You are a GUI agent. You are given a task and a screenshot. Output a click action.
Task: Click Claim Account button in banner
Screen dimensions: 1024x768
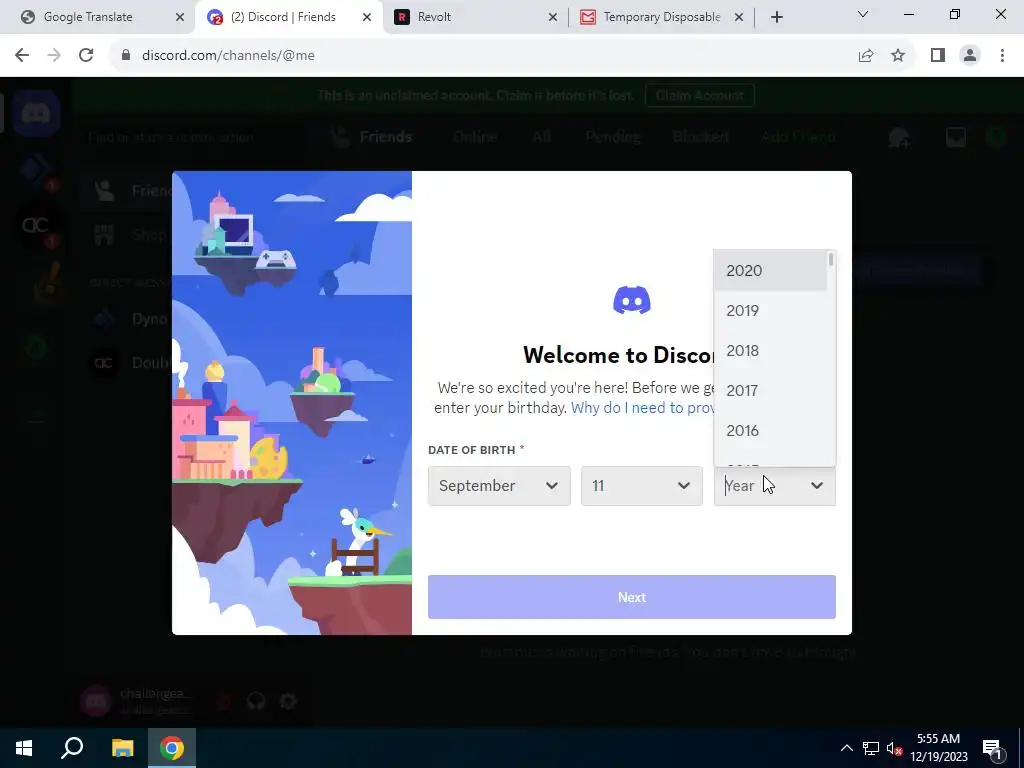pos(699,95)
